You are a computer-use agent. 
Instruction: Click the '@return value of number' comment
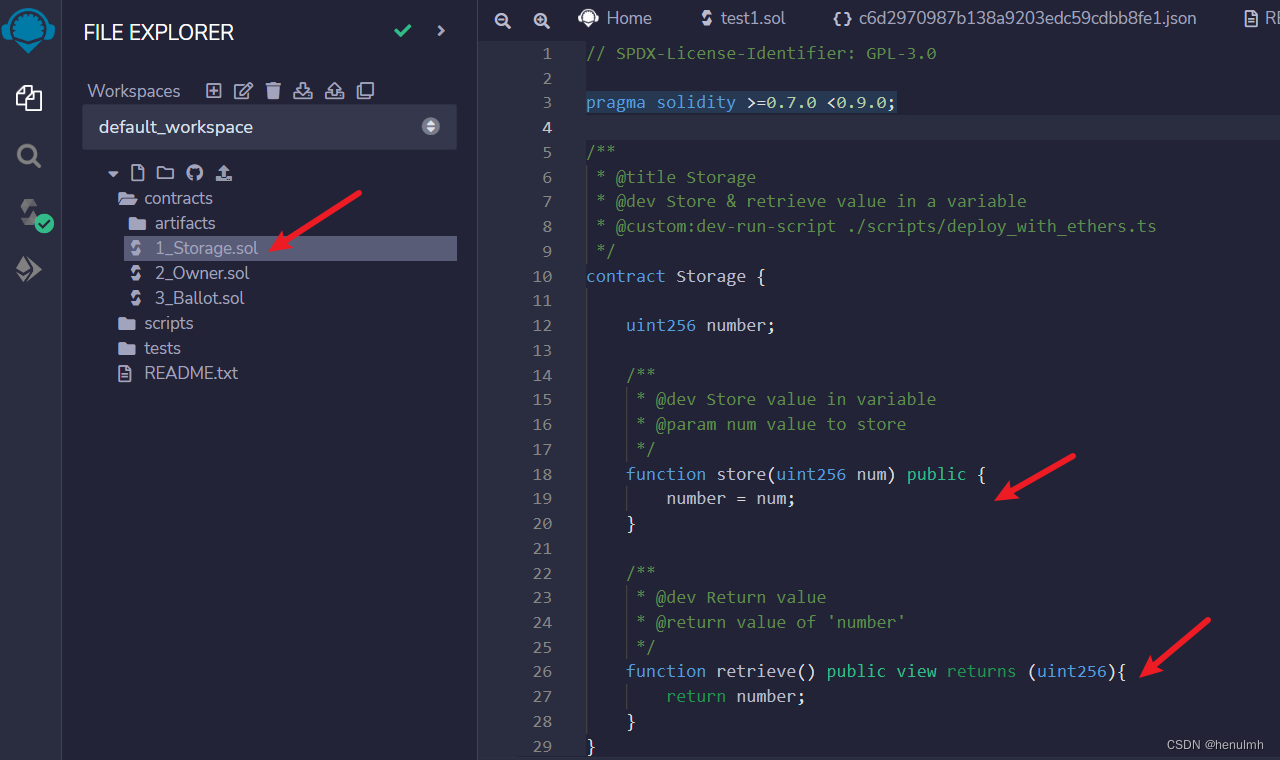(x=771, y=622)
